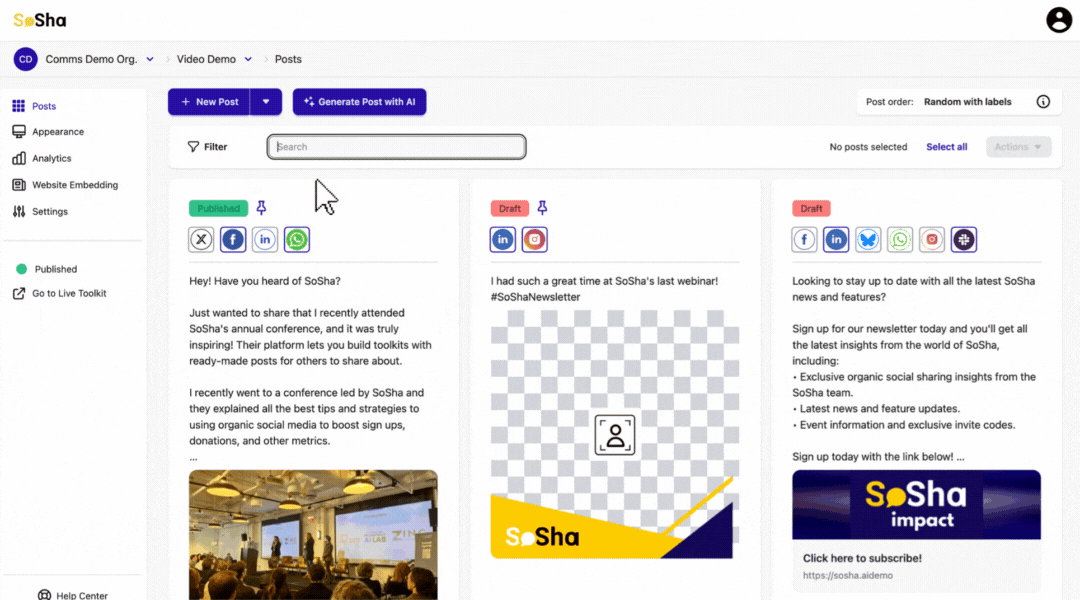Screen dimensions: 1080x600
Task: Select Slack icon on newsletter post
Action: point(964,240)
